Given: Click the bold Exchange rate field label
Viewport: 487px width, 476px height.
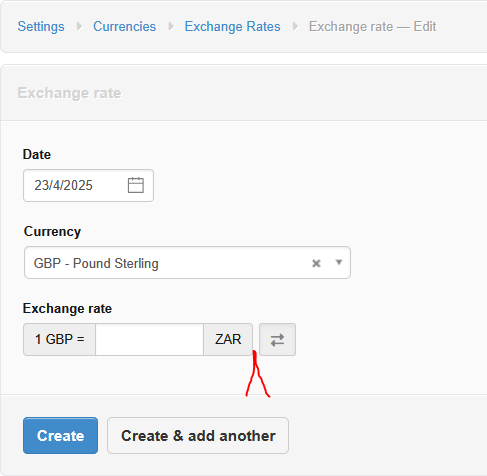Looking at the screenshot, I should tap(67, 309).
